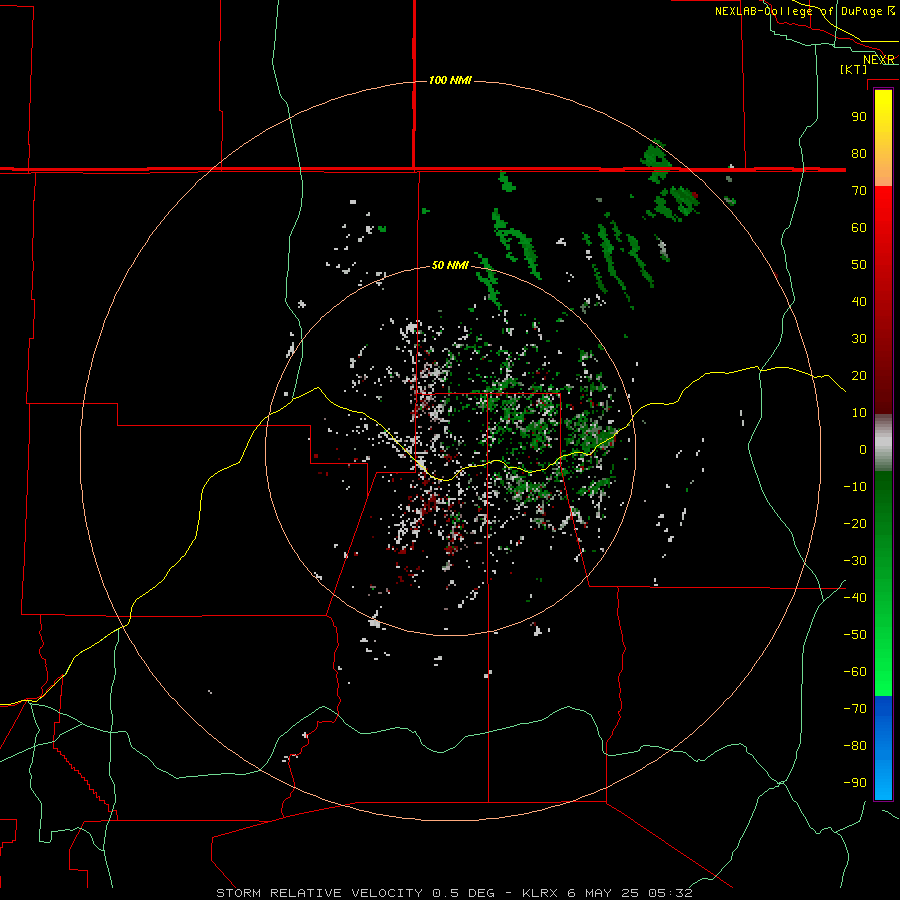Click the 90 value on the velocity scale
This screenshot has width=900, height=900.
(x=859, y=117)
